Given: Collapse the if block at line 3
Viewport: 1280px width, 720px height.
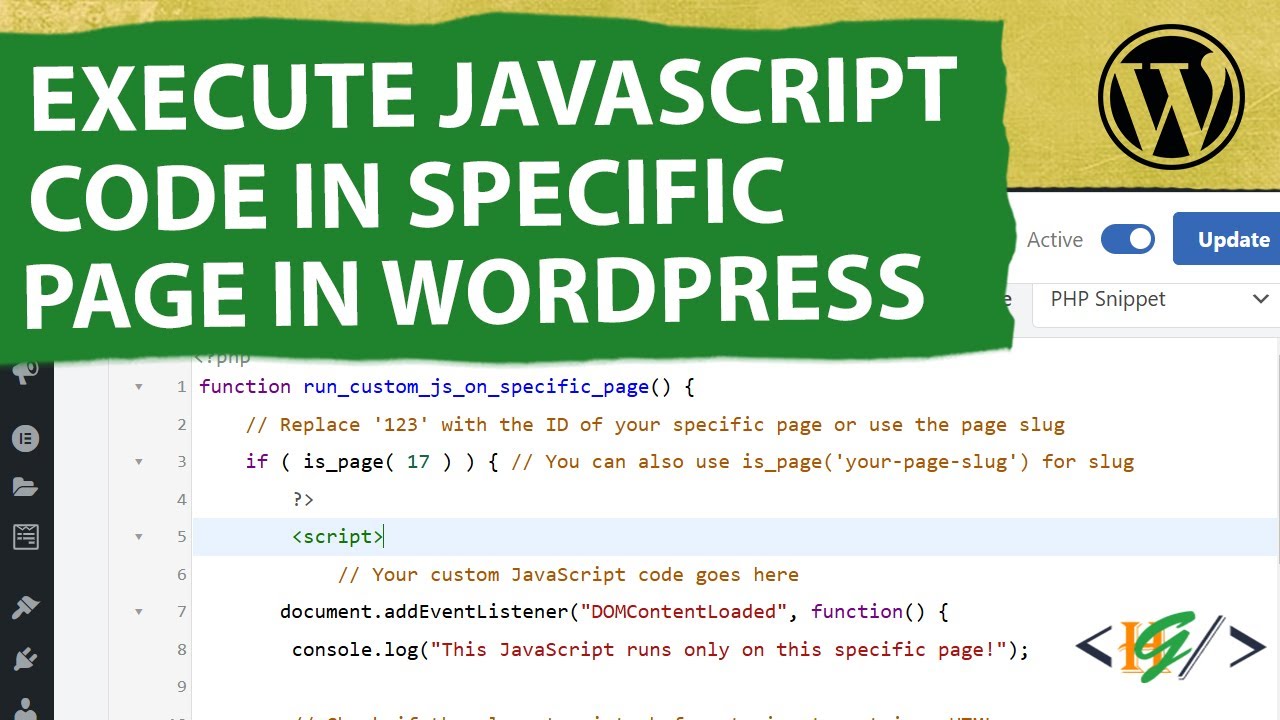Looking at the screenshot, I should (139, 462).
